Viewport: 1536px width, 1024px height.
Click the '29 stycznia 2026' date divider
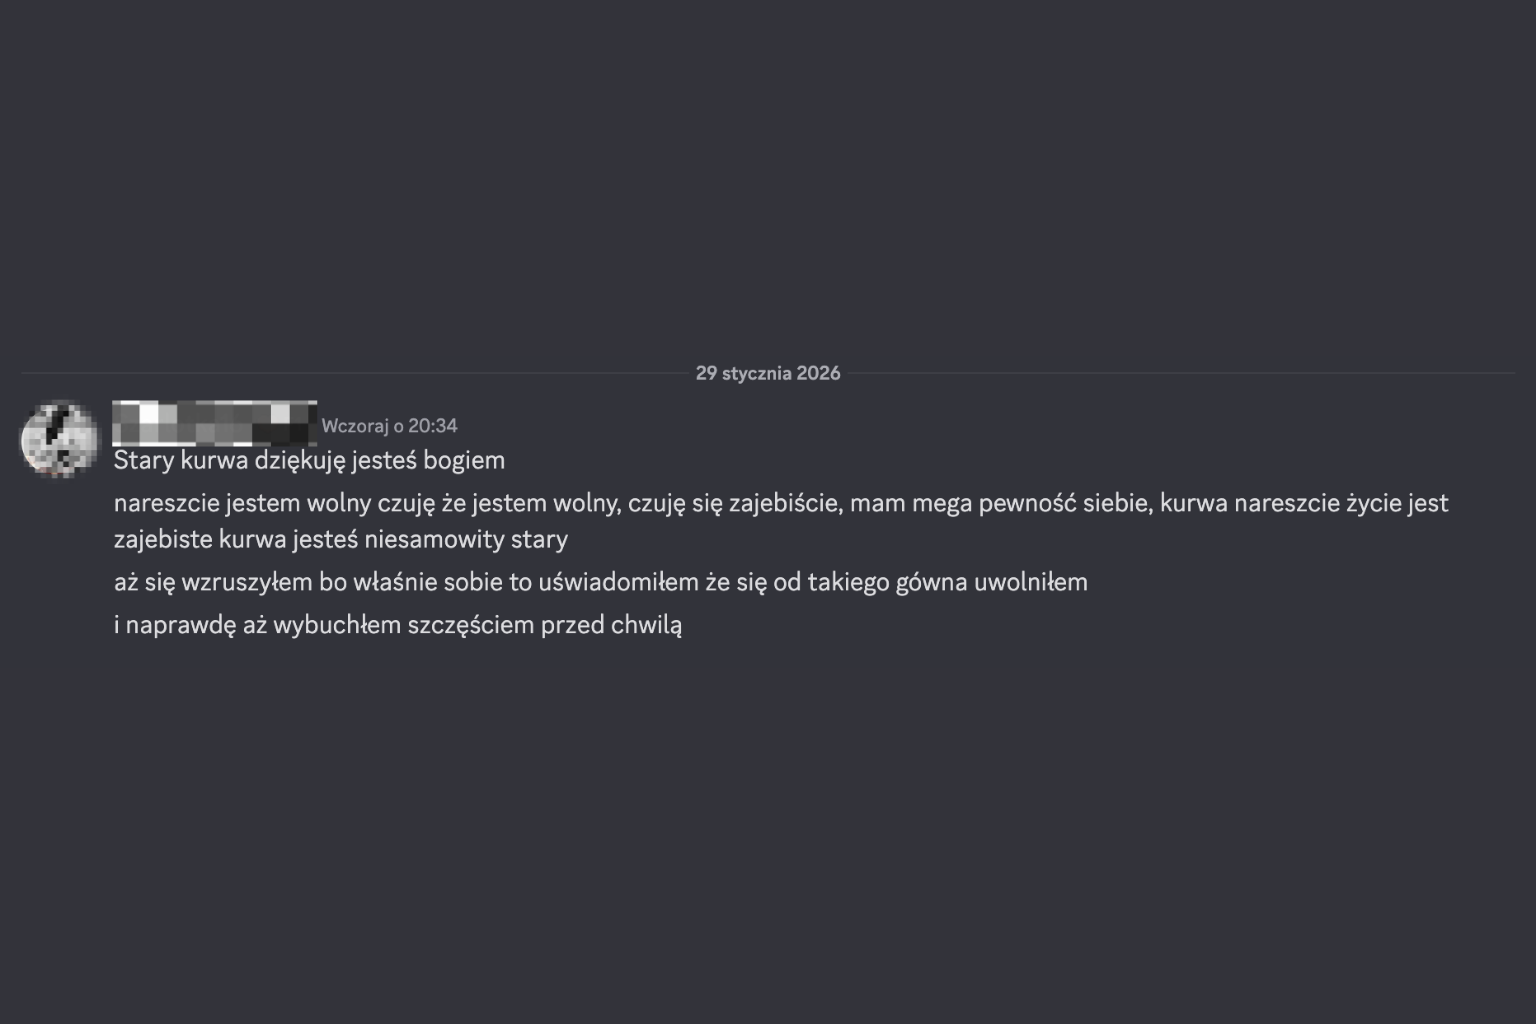tap(768, 373)
